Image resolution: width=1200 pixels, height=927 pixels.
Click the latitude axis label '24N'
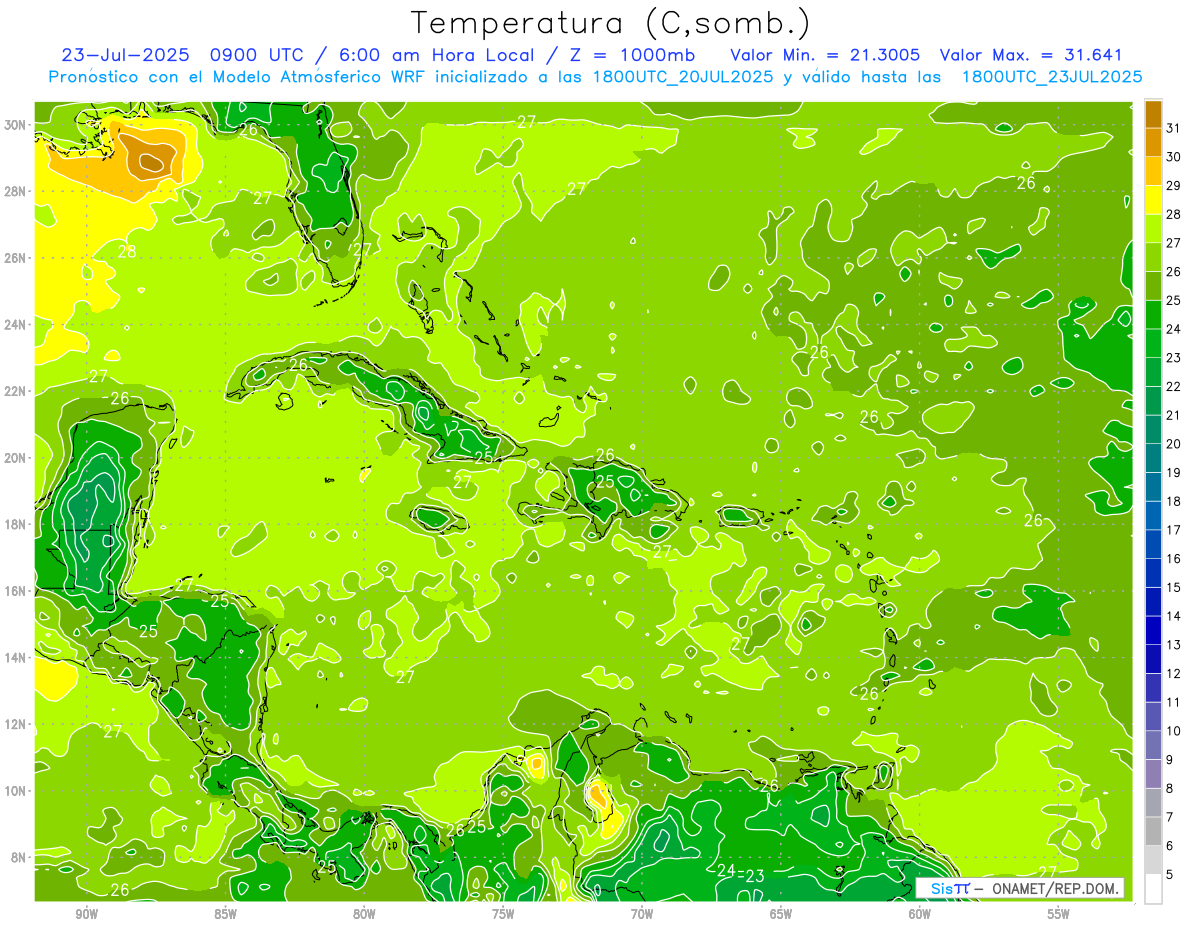(x=16, y=325)
